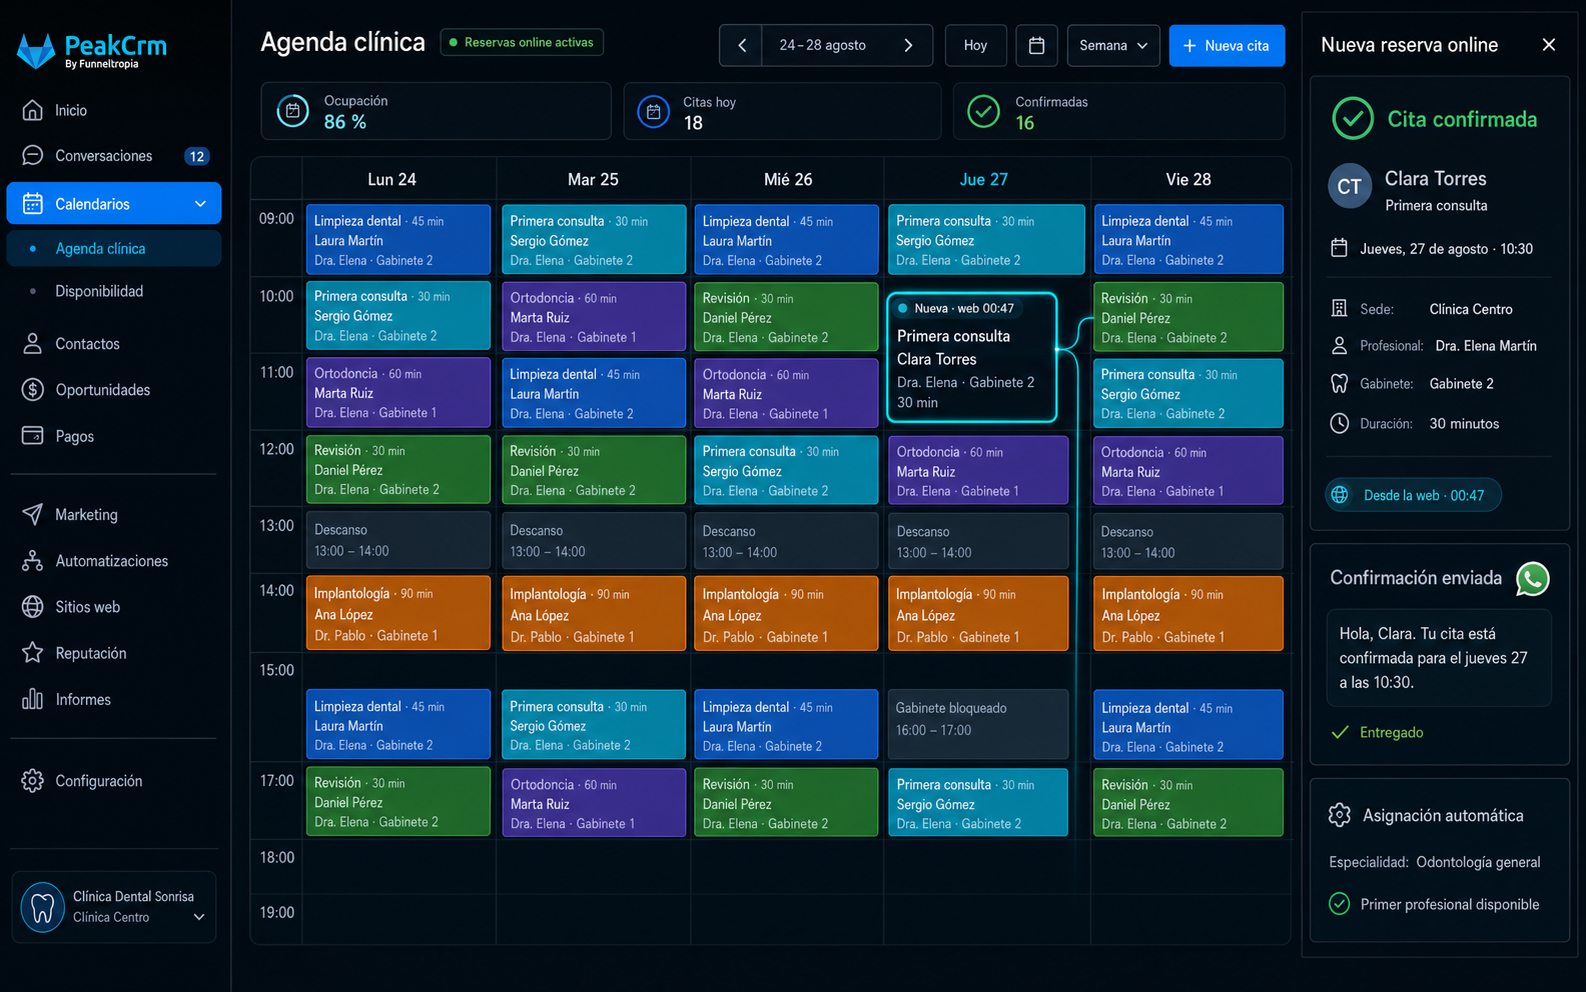Viewport: 1586px width, 992px height.
Task: Select Agenda clínica submenu item
Action: (x=114, y=249)
